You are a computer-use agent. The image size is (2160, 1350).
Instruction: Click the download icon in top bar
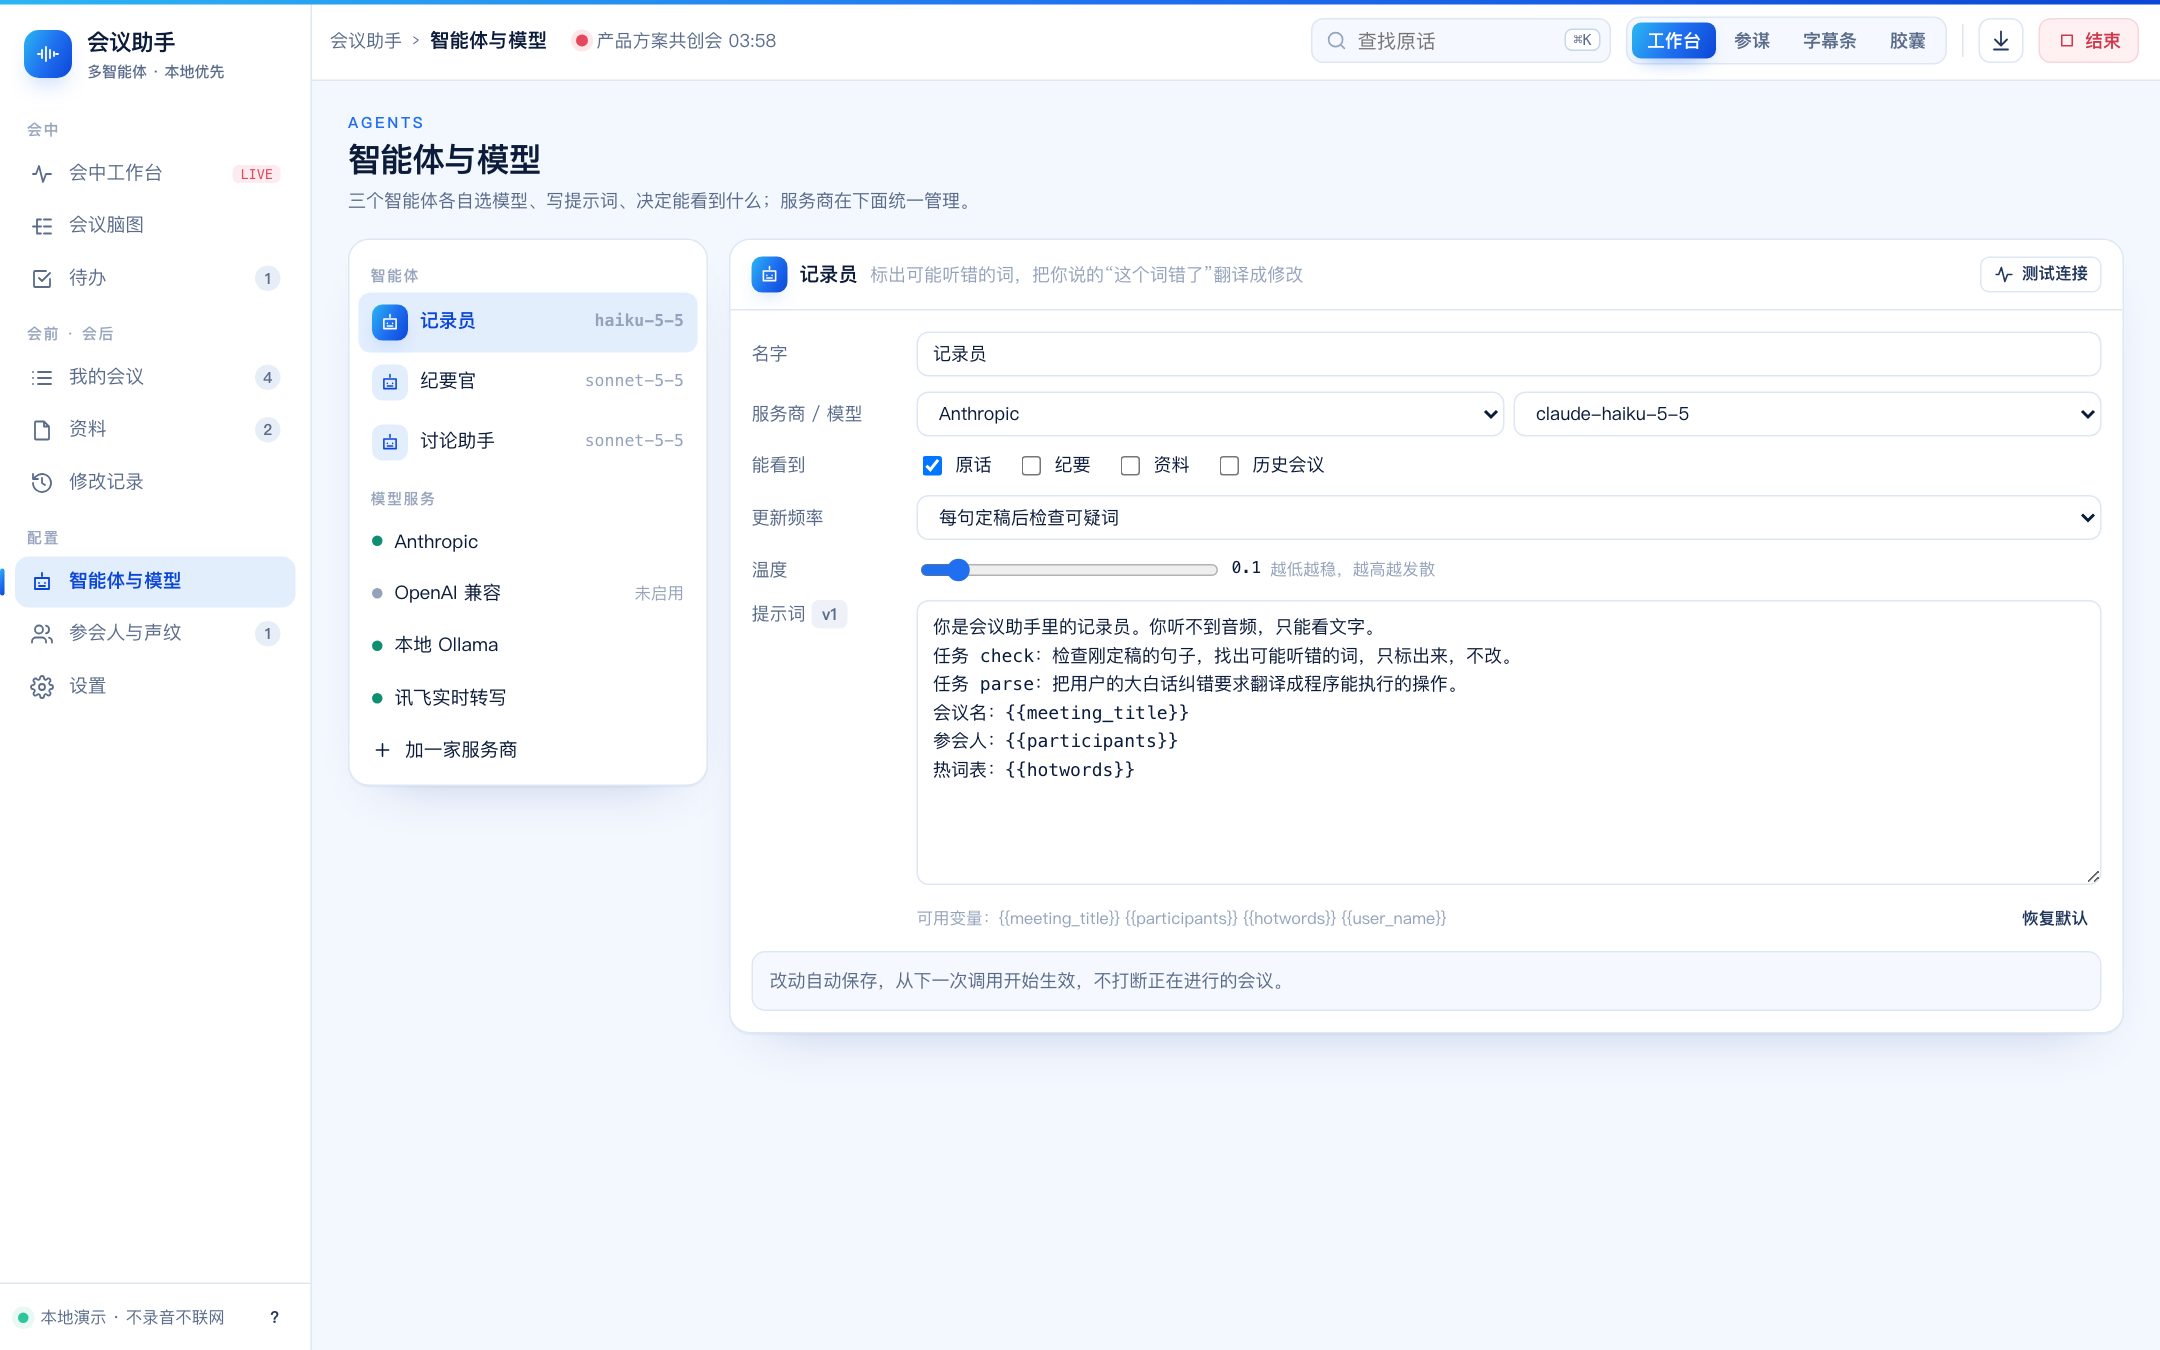pos(2001,41)
